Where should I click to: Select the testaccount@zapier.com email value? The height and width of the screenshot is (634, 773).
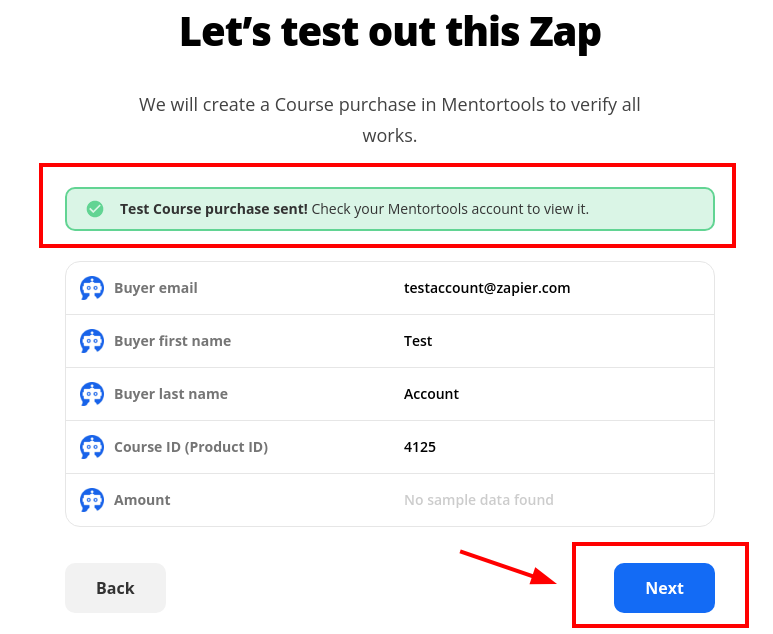point(487,288)
